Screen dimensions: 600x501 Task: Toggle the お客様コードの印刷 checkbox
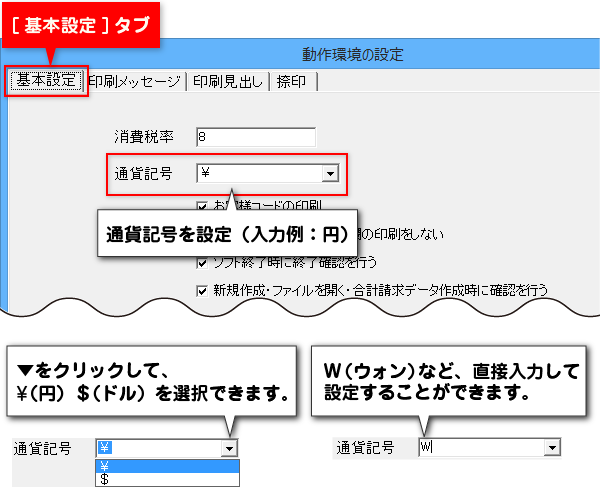point(202,207)
